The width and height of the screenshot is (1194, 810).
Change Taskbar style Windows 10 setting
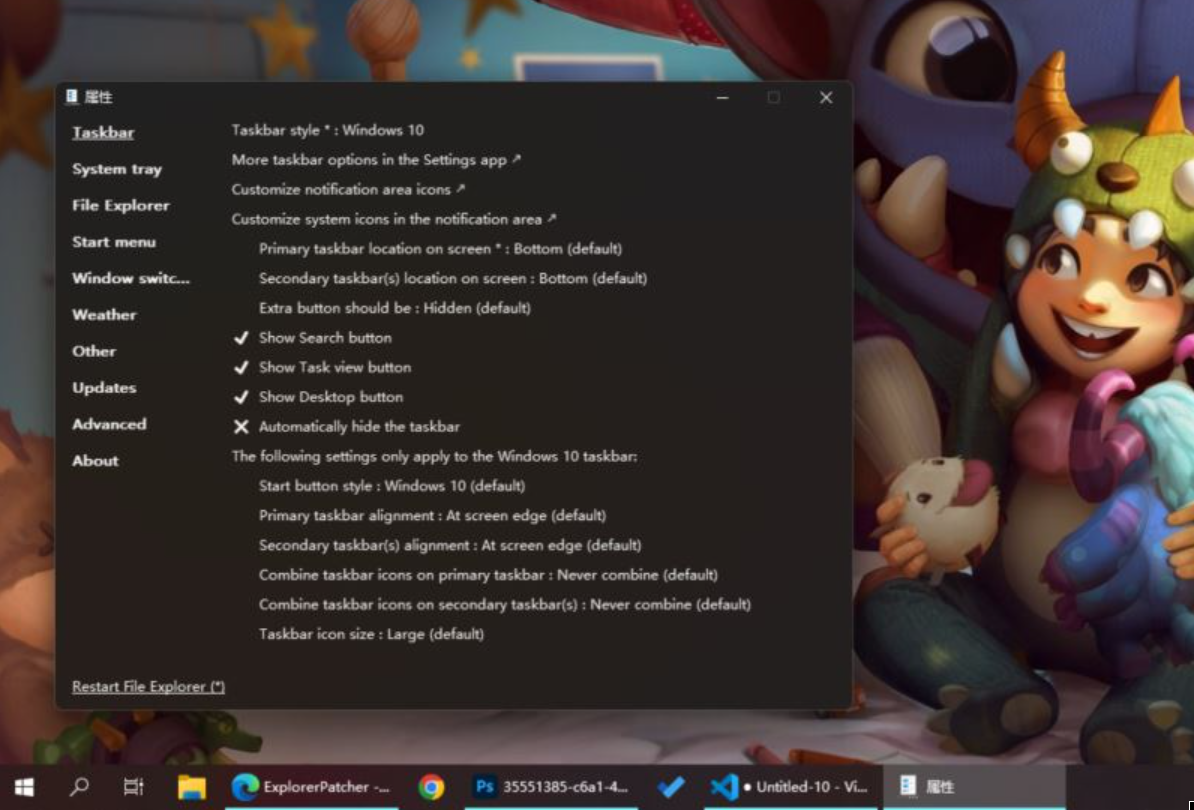coord(328,130)
